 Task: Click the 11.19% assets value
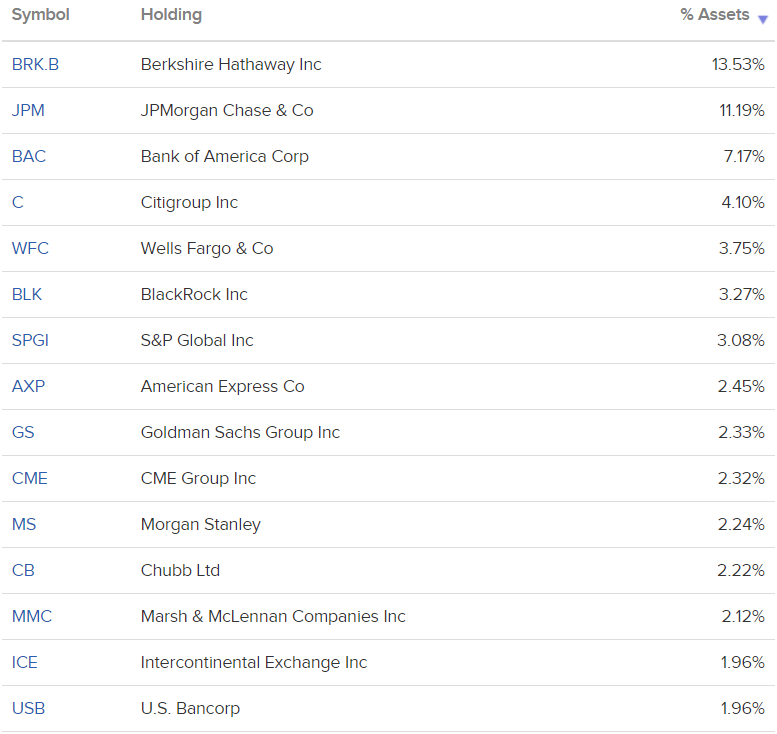tap(742, 110)
